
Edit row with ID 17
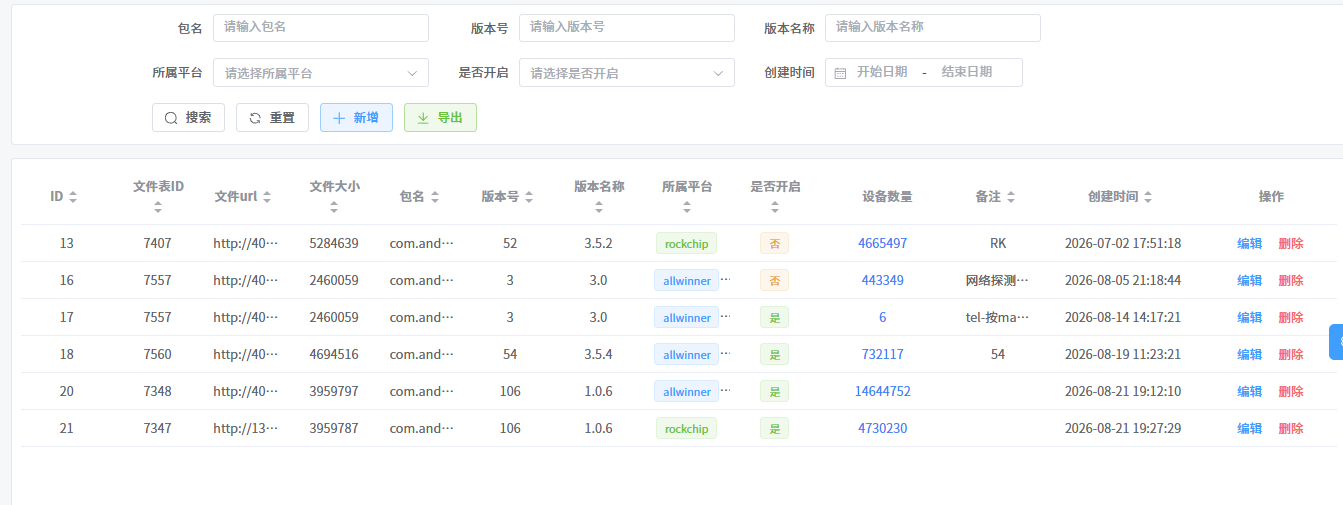pos(1250,317)
